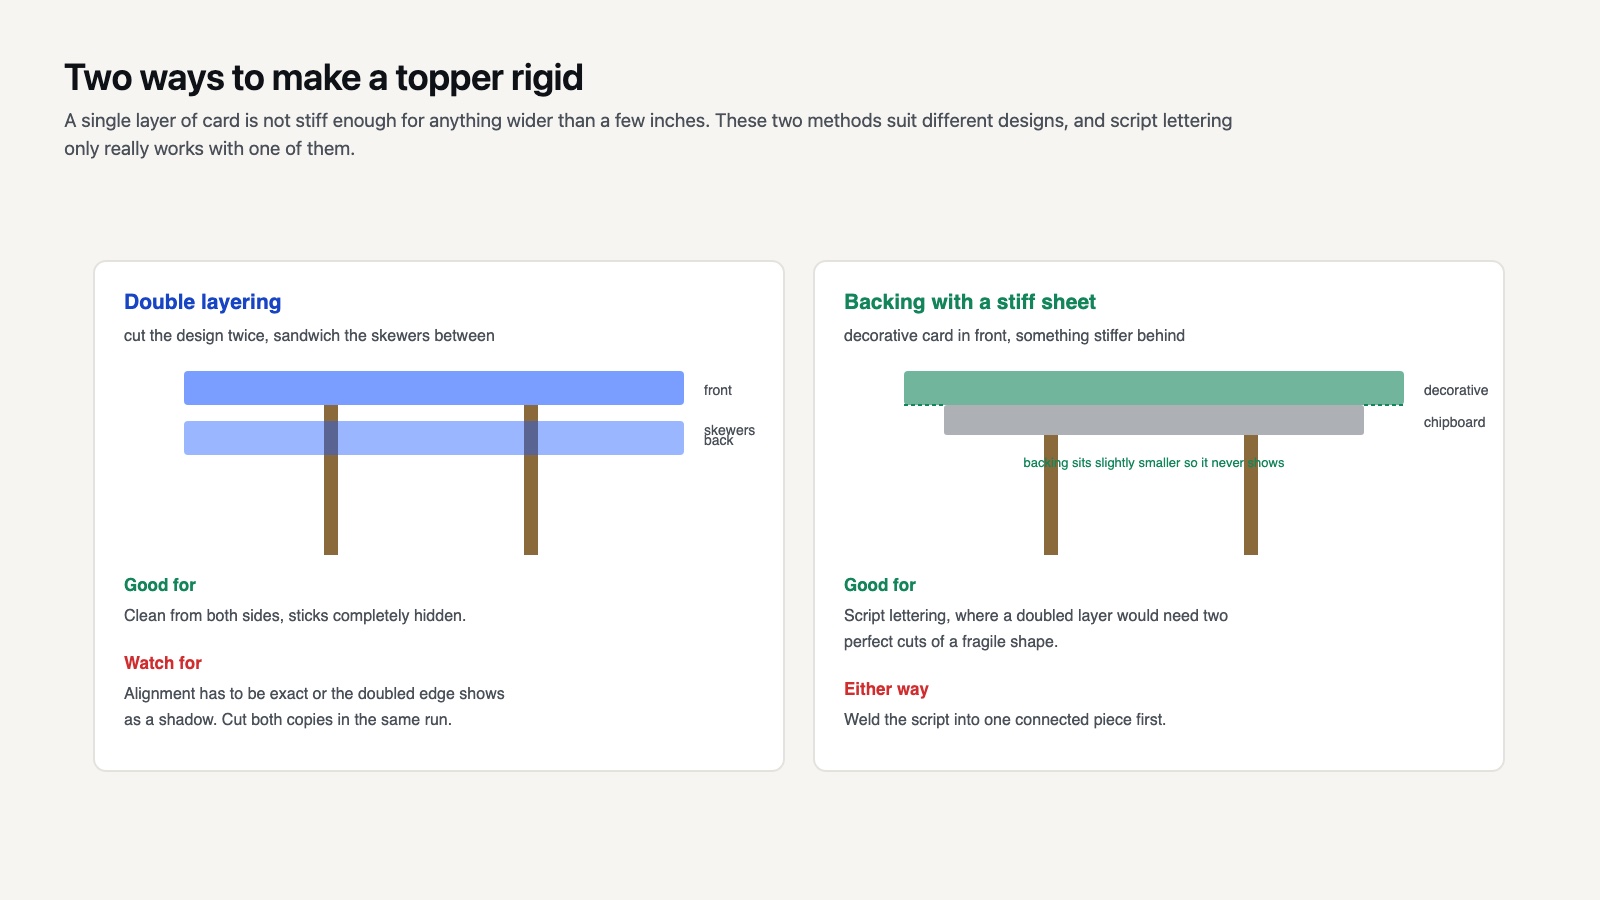
Task: Click the 'Alignment has to be exact' paragraph
Action: (314, 706)
